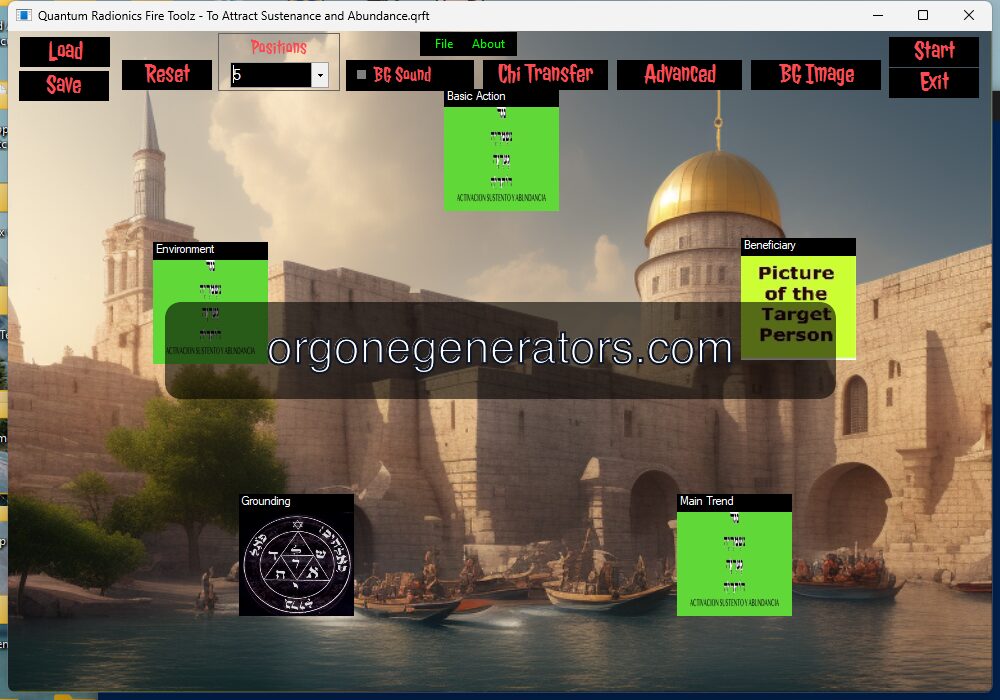Select the Environment position image
The image size is (1000, 700).
[210, 312]
